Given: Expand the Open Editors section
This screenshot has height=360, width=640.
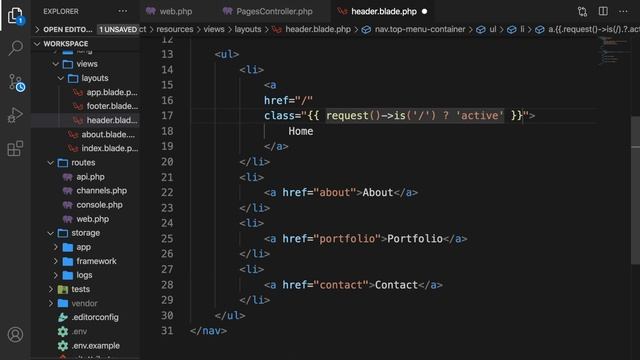Looking at the screenshot, I should tap(67, 29).
